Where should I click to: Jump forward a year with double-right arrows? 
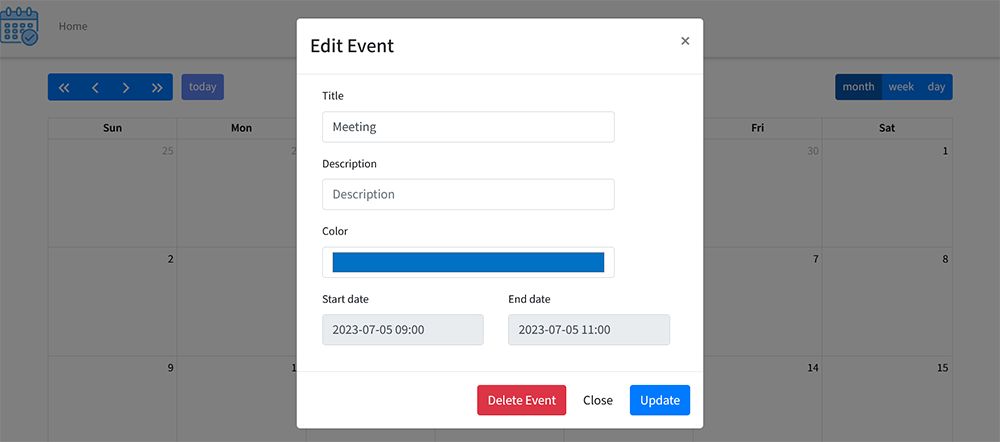tap(157, 87)
